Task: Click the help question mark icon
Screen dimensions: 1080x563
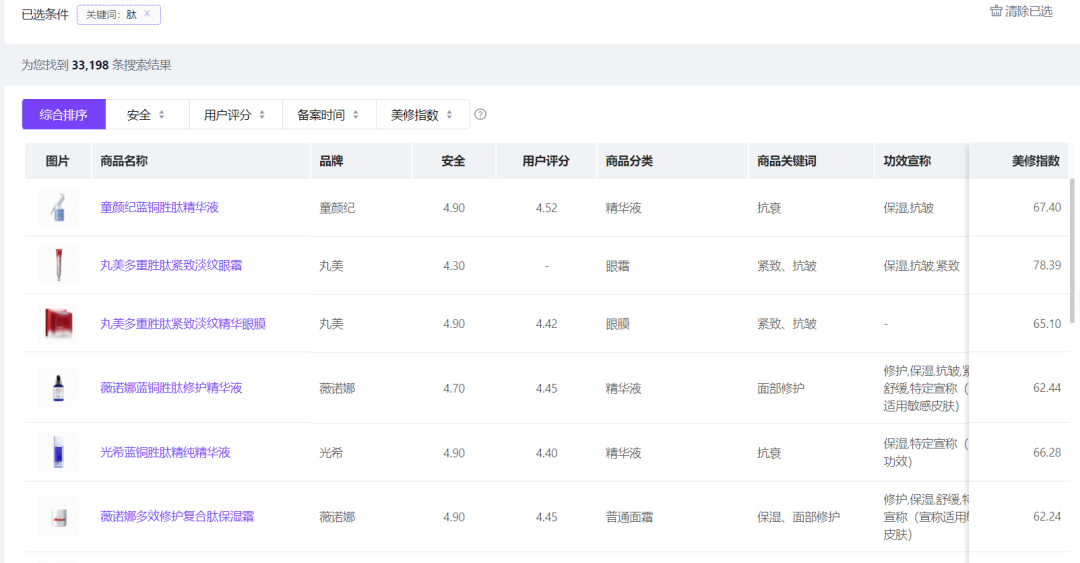Action: click(480, 115)
